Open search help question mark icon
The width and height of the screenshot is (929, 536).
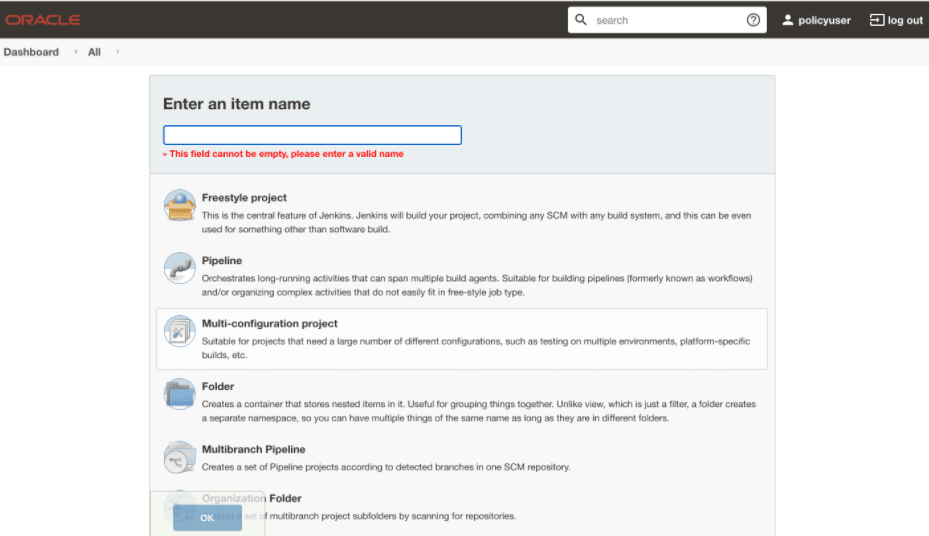[753, 20]
